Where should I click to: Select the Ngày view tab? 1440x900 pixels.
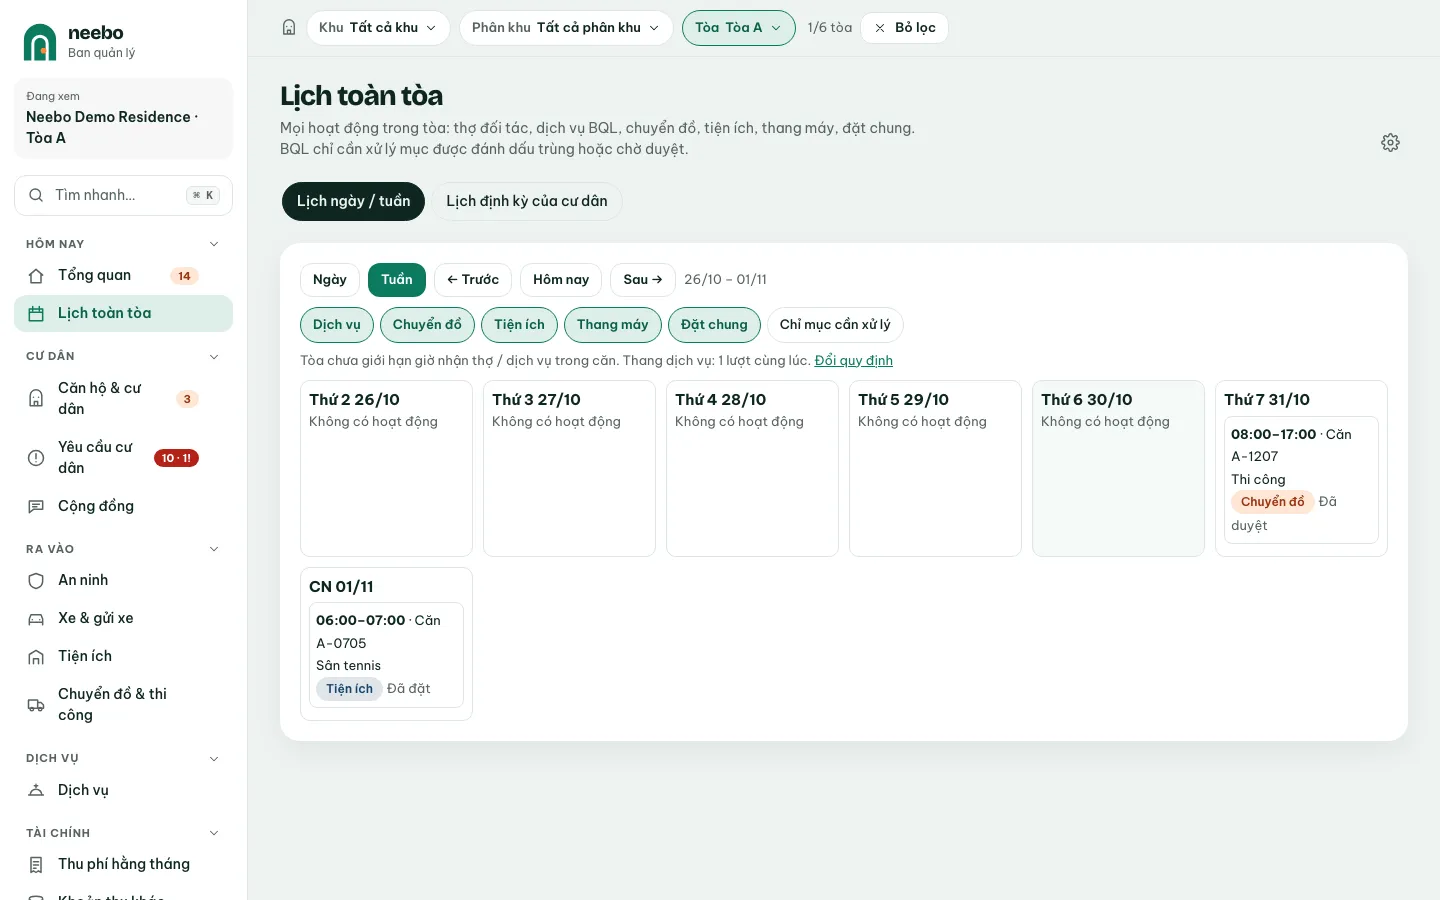click(x=330, y=280)
